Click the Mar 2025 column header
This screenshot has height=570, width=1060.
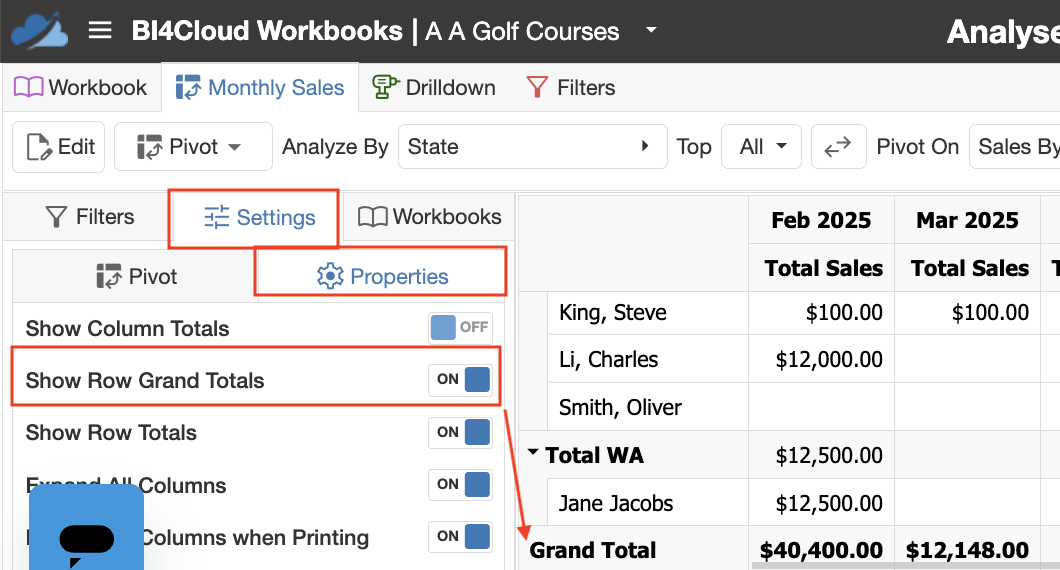click(967, 220)
